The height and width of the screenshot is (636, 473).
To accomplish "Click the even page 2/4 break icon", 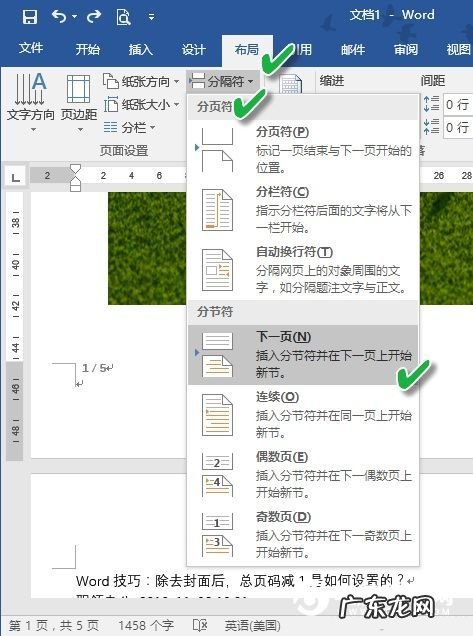I will [217, 475].
